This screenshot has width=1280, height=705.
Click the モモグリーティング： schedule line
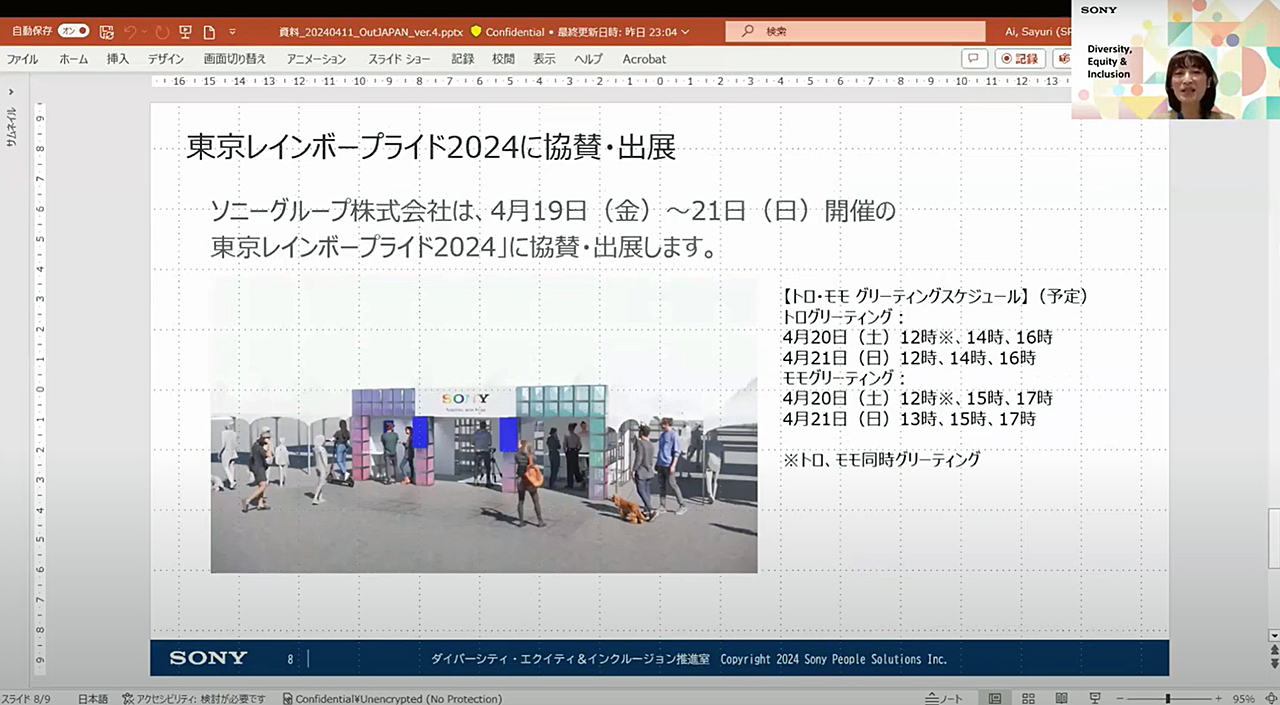(844, 378)
